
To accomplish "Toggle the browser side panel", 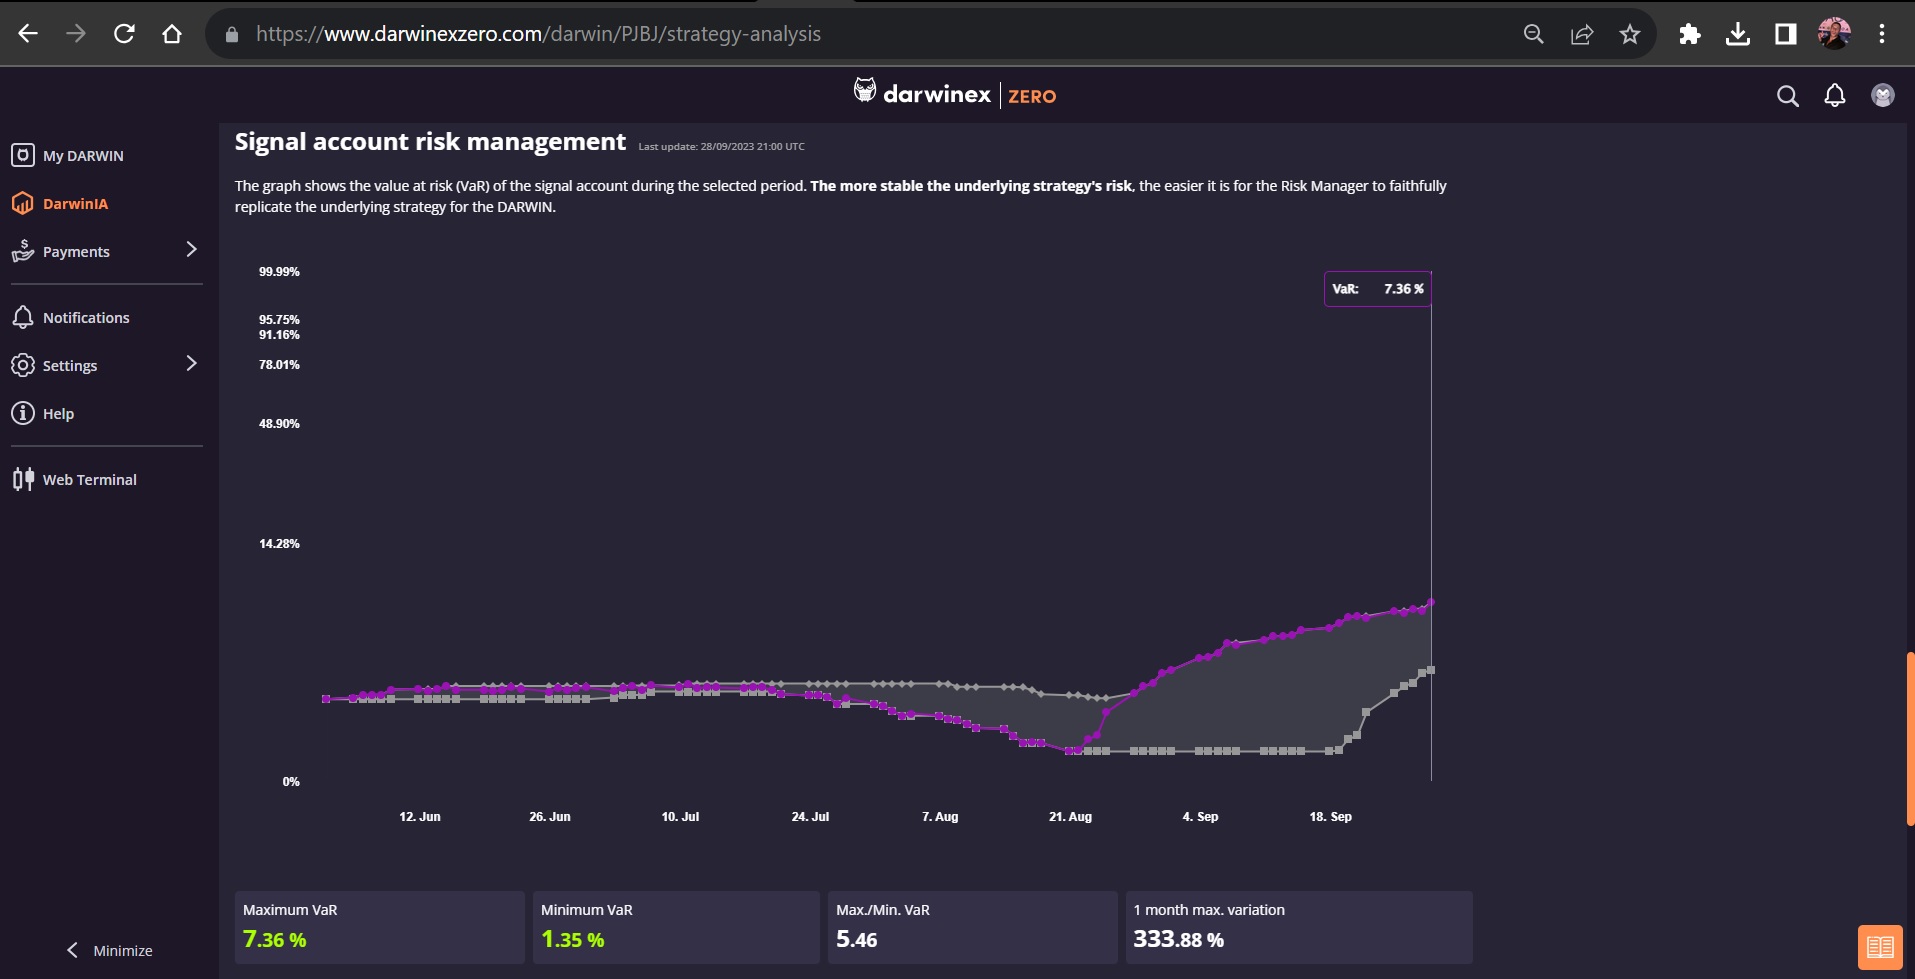I will pyautogui.click(x=1786, y=34).
